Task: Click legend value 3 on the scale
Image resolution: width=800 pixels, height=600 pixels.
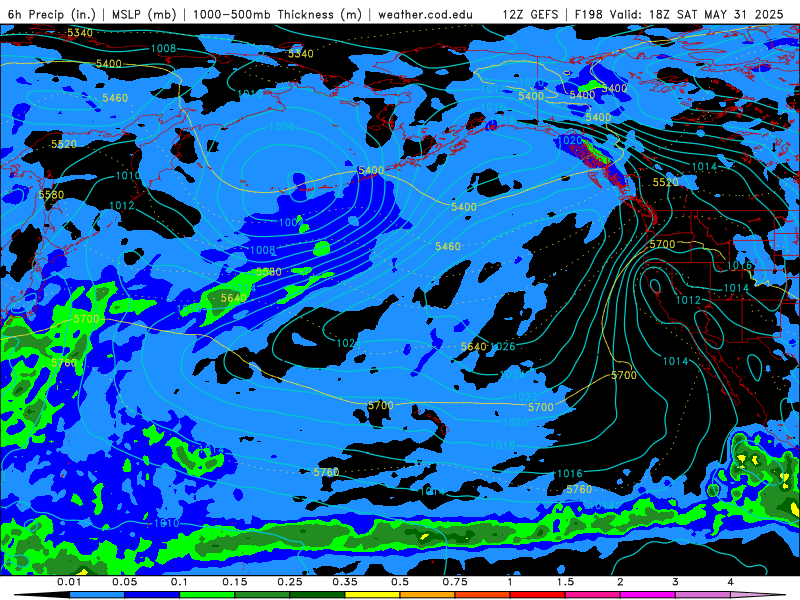Action: 675,582
